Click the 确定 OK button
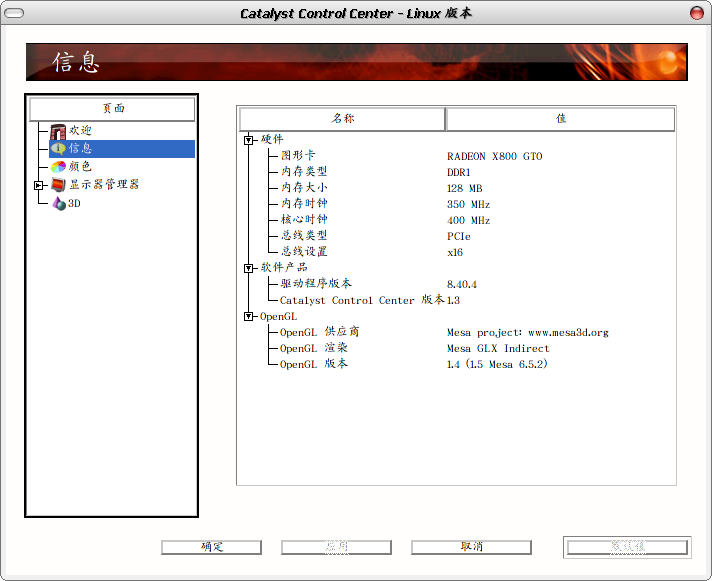This screenshot has width=712, height=581. (211, 547)
